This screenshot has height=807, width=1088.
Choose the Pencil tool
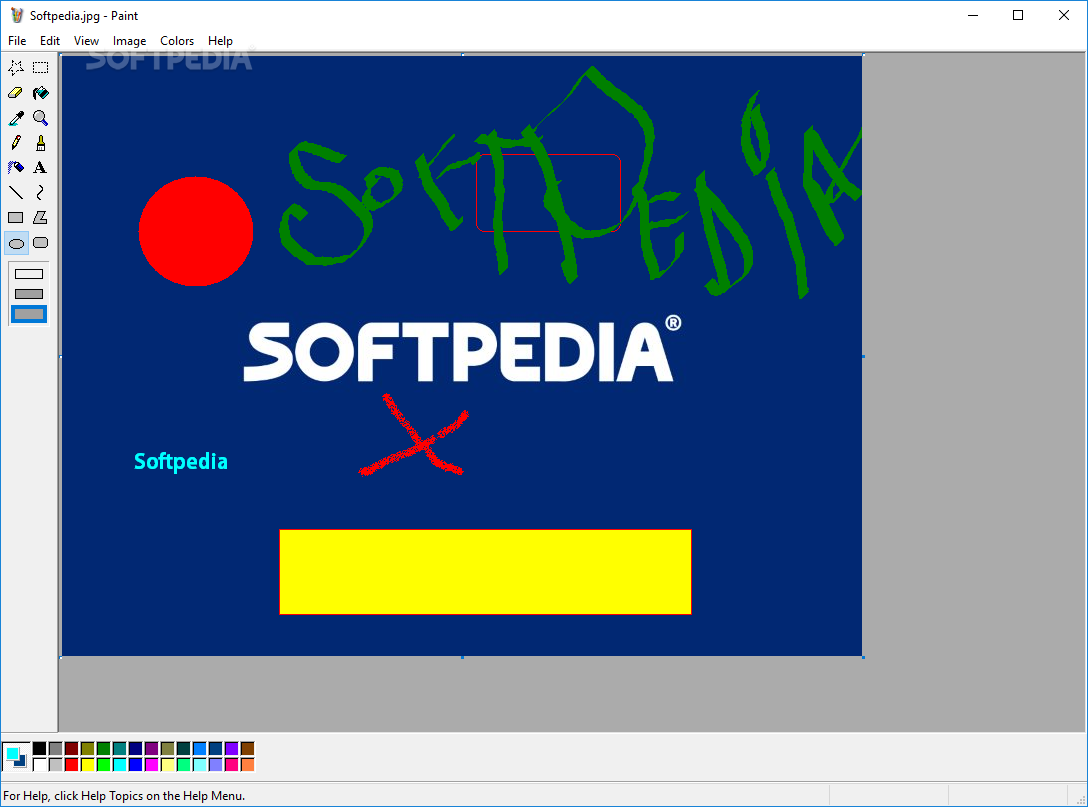16,142
